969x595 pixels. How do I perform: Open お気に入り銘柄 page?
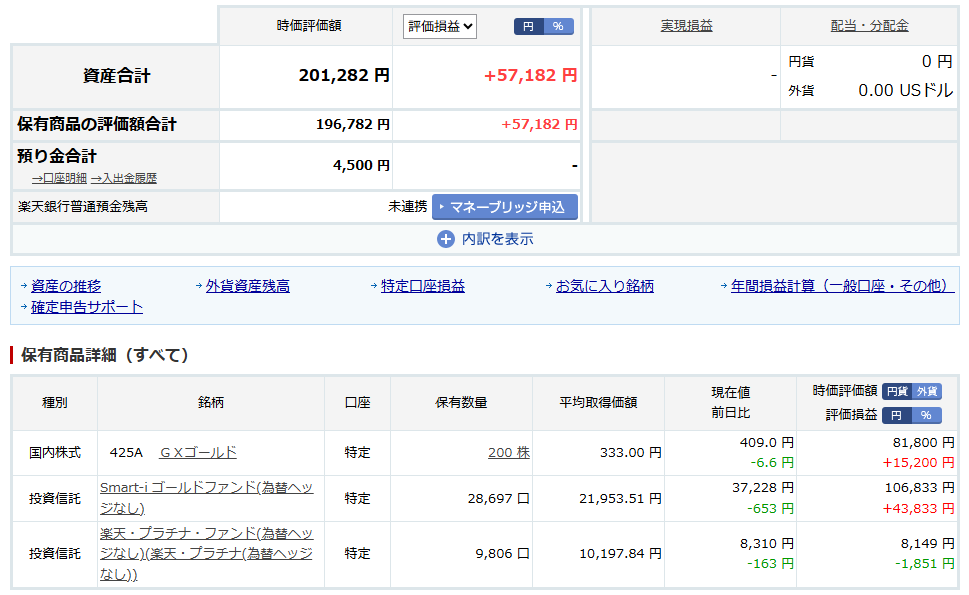[x=604, y=286]
